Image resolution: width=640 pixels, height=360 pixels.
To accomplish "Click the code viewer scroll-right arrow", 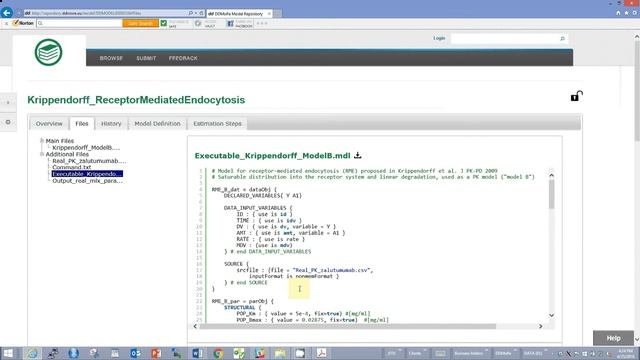I will [x=541, y=327].
